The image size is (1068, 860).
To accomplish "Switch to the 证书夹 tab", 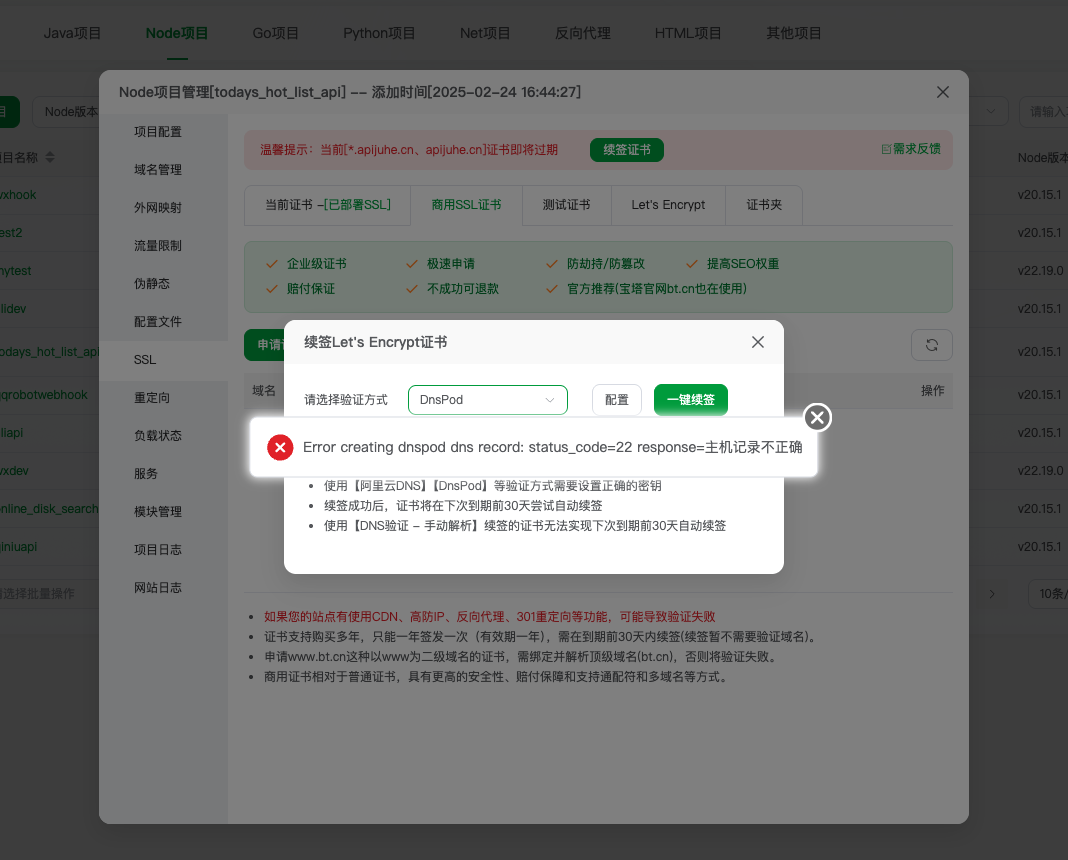I will pos(764,205).
